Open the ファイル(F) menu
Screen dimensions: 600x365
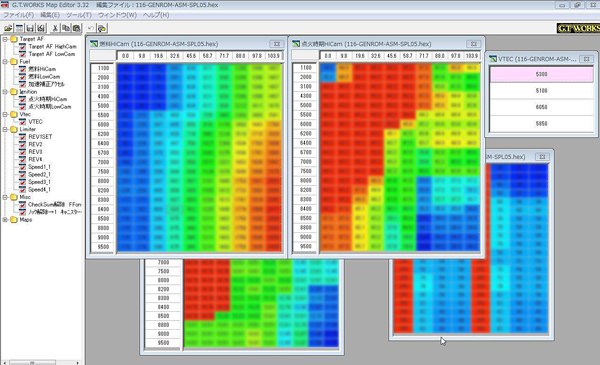pos(18,15)
